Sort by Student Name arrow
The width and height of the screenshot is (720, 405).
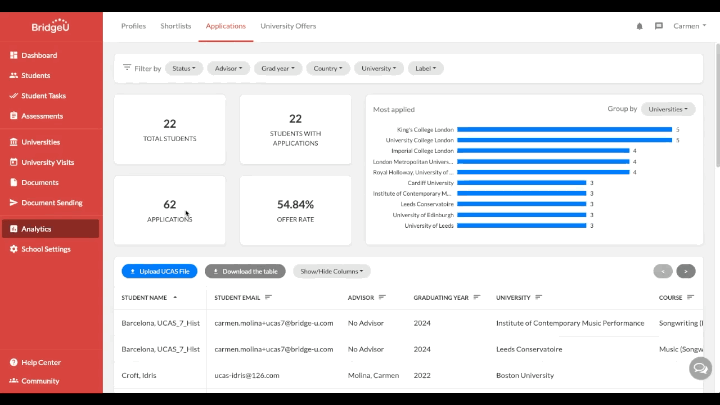(x=175, y=298)
